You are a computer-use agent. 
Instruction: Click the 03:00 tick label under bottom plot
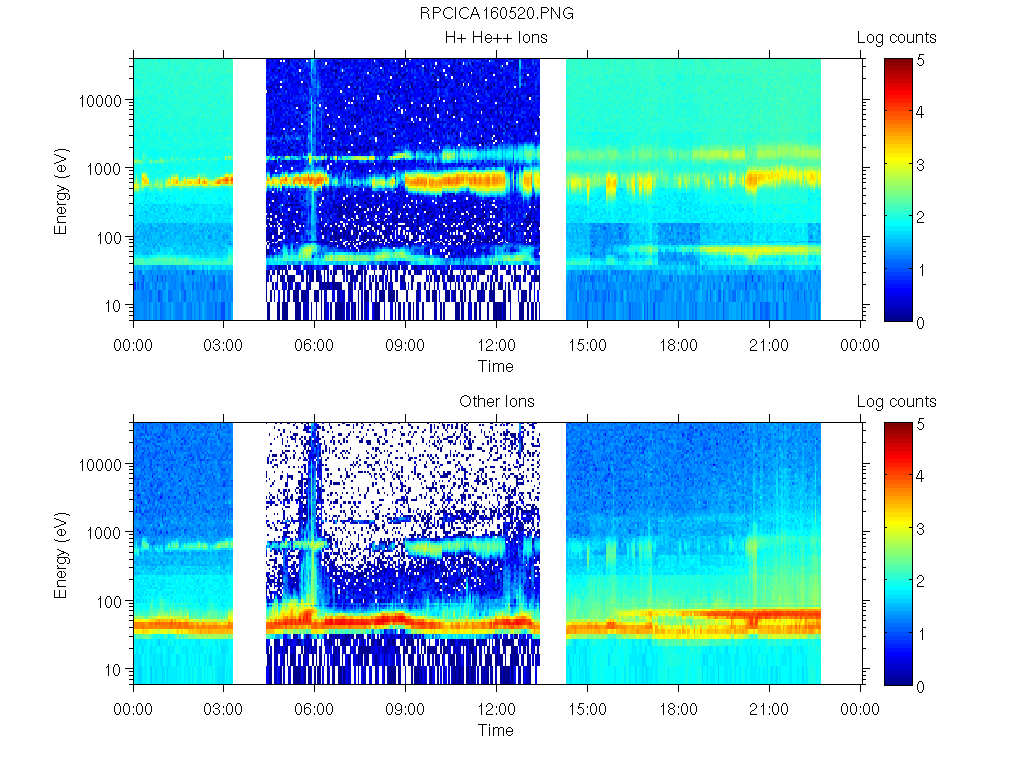coord(223,709)
